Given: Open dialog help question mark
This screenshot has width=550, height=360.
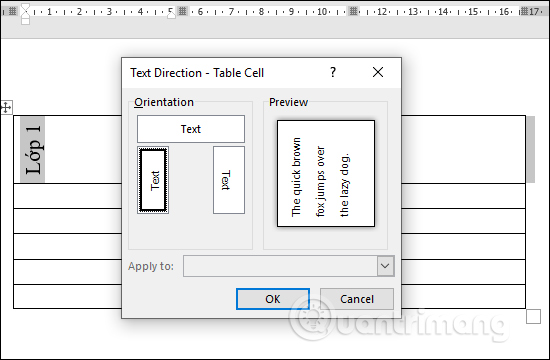Looking at the screenshot, I should (x=333, y=72).
